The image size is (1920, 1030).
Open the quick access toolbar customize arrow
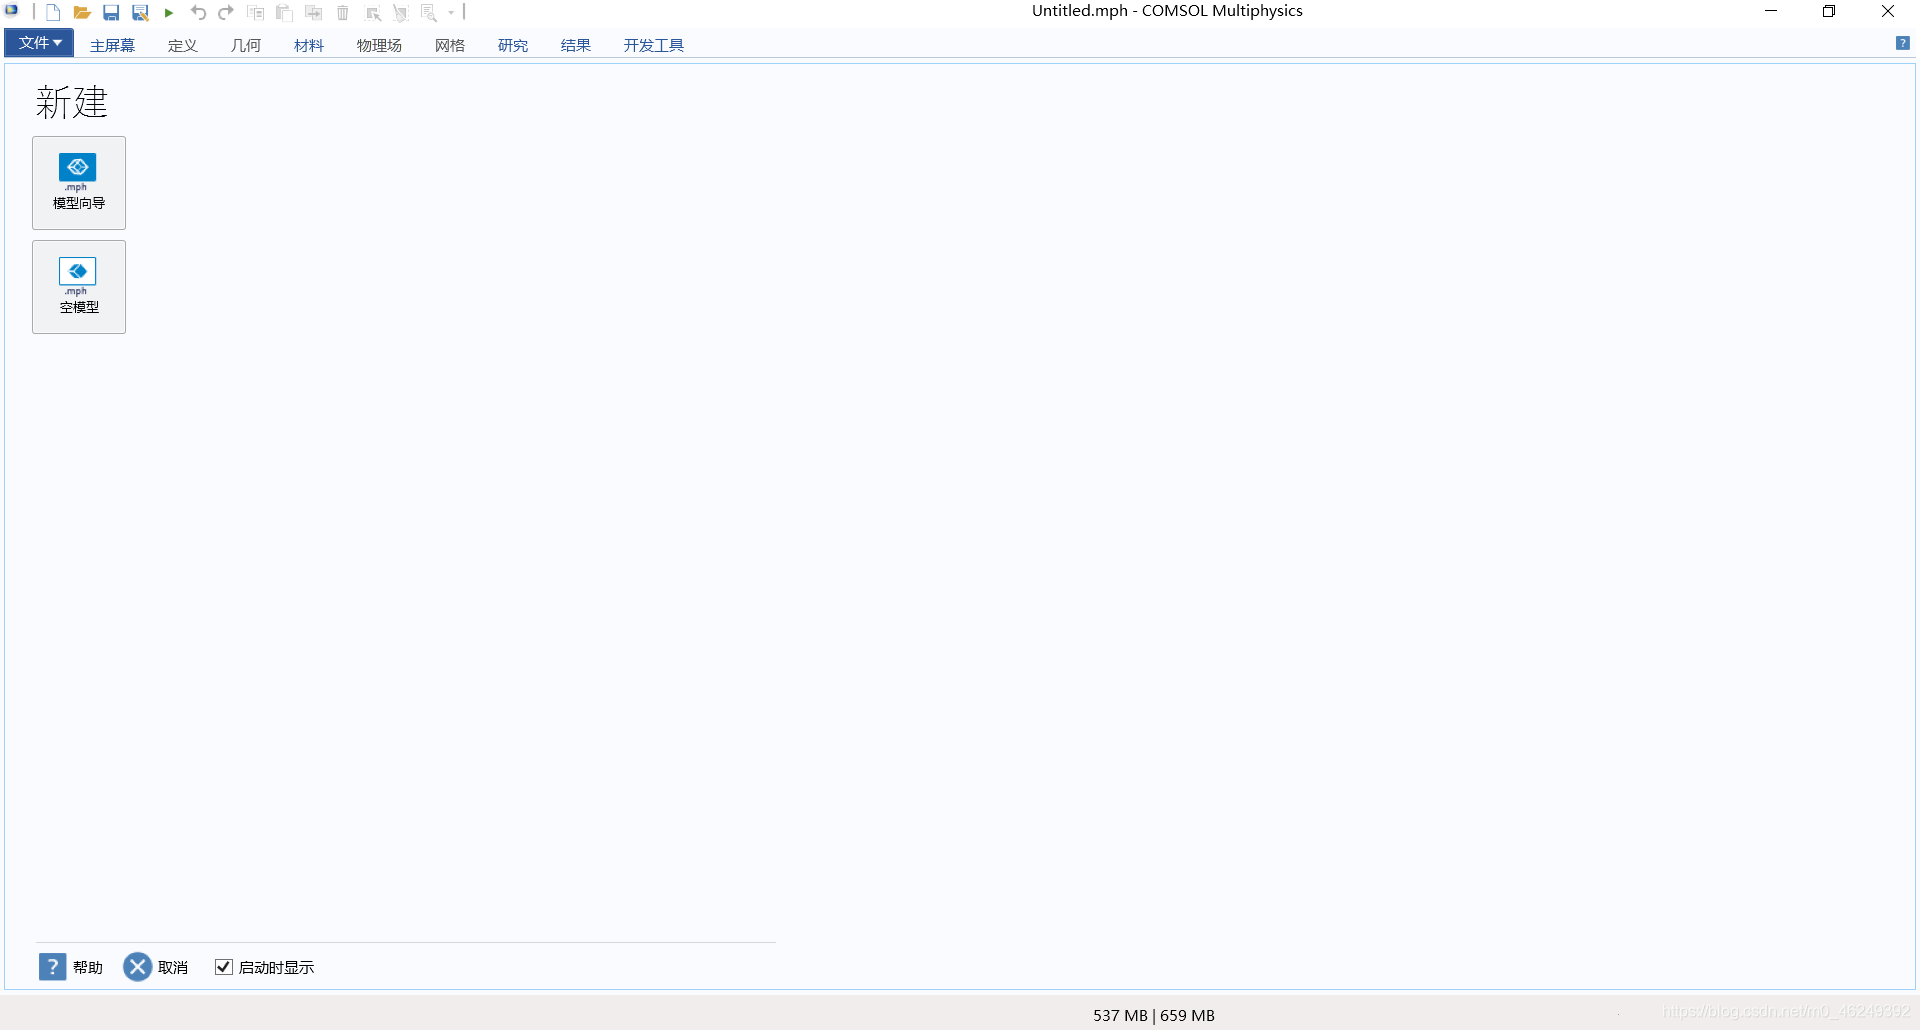click(x=451, y=13)
